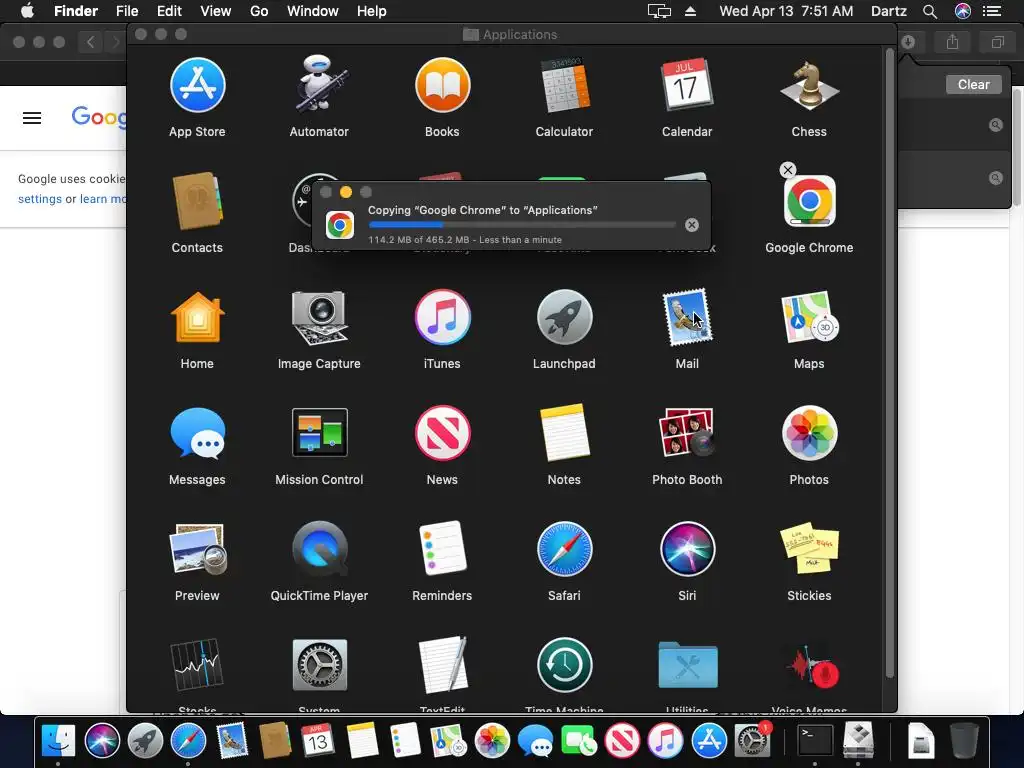
Task: Open Notification Center from menu bar
Action: [992, 11]
